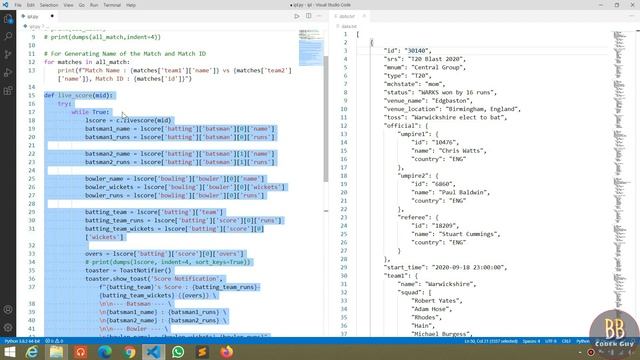Click the "status" line in data.txt
Viewport: 640px width, 360px height.
pos(440,92)
